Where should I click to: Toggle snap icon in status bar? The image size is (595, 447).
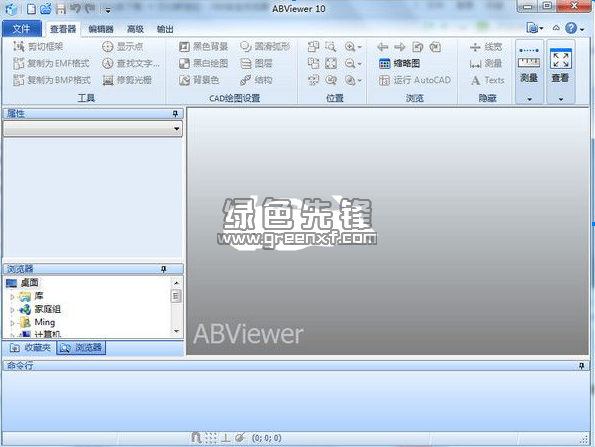click(196, 438)
